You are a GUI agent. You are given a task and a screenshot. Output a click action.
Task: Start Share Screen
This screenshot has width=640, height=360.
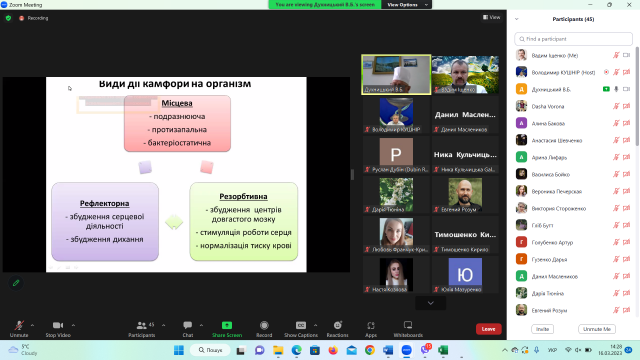click(227, 329)
